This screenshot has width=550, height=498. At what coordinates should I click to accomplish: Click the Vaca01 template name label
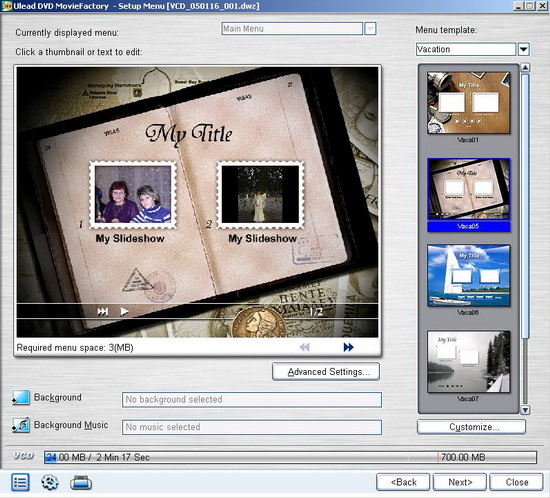pyautogui.click(x=468, y=140)
